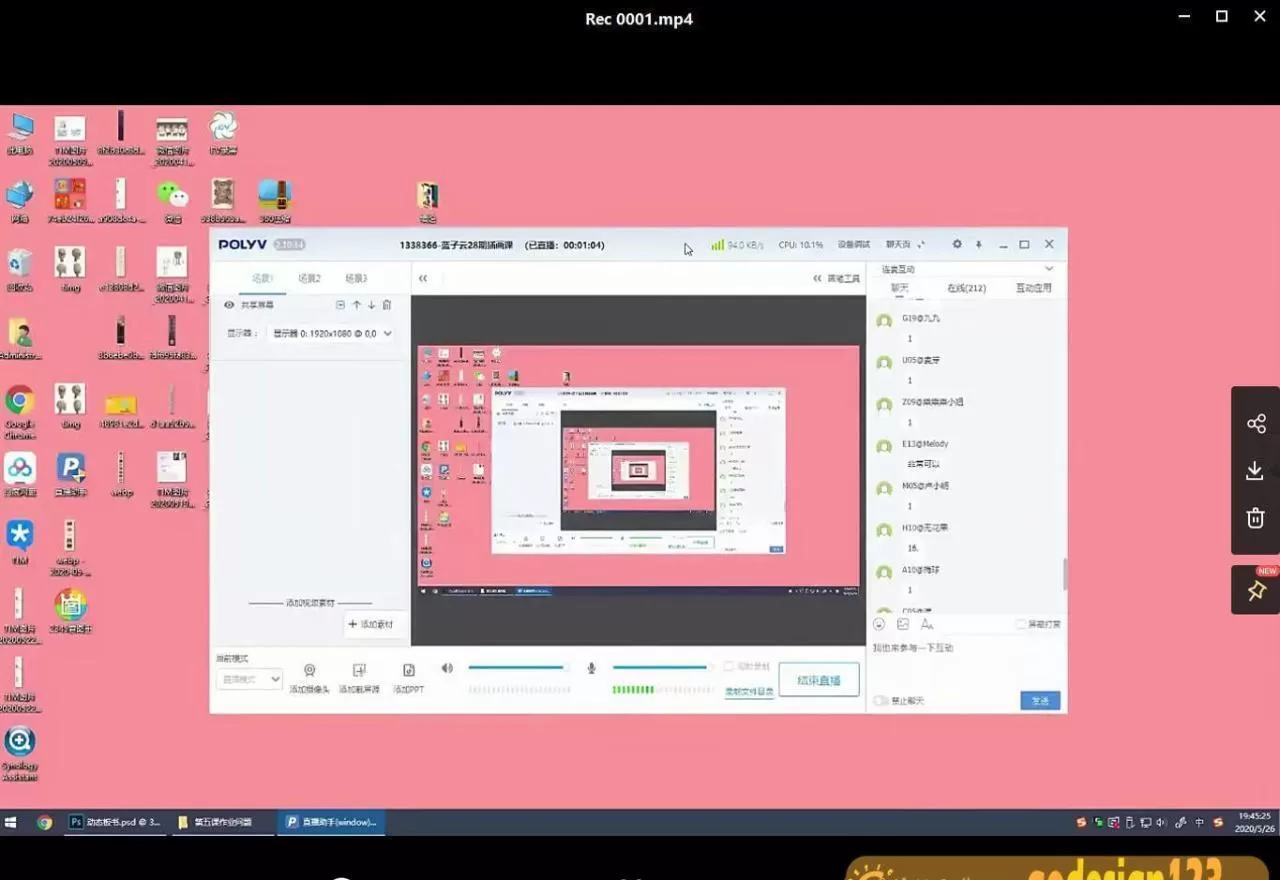Delete the shared screen source via trash icon
Image resolution: width=1280 pixels, height=880 pixels.
click(x=387, y=305)
